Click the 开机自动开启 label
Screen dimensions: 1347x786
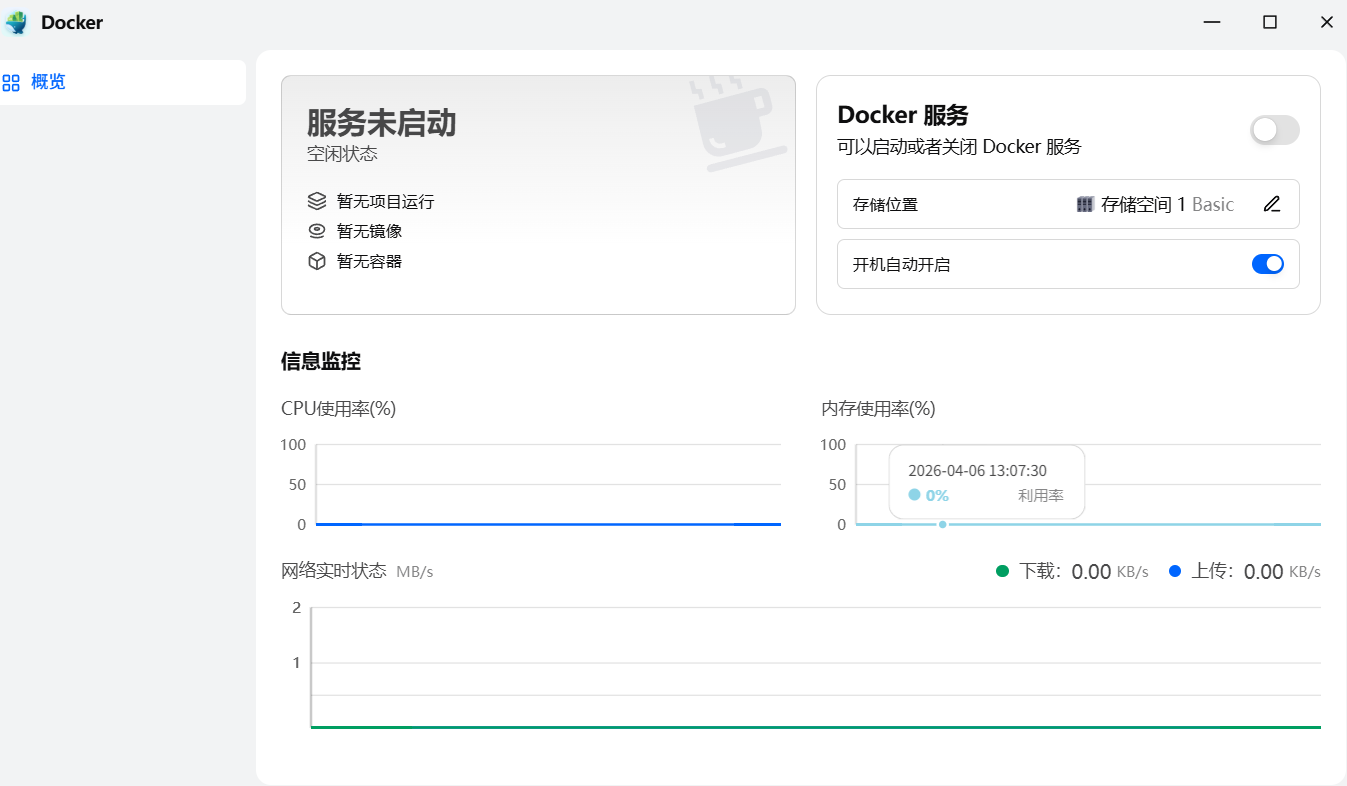[901, 265]
